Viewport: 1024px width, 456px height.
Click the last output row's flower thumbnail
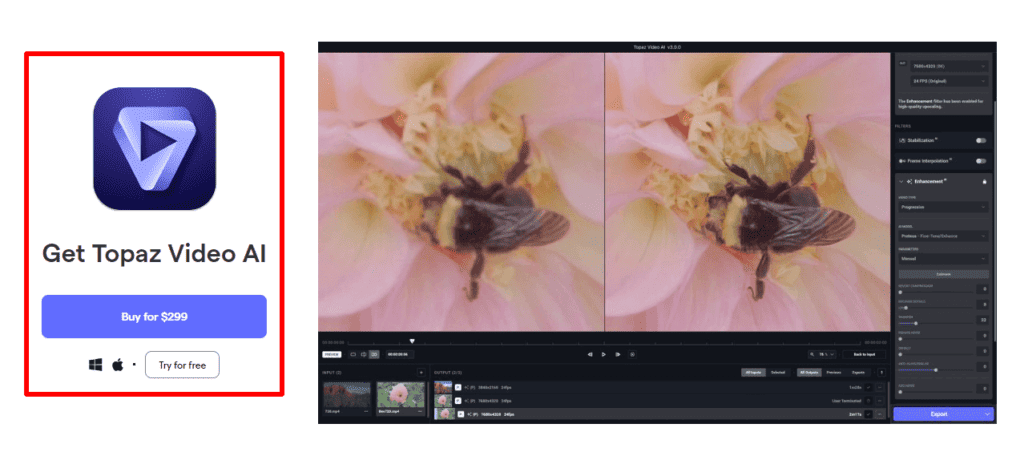pos(445,414)
